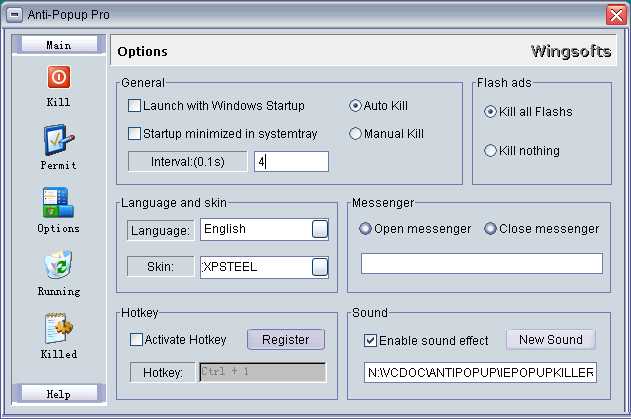Click the Hotkey: label box

163,372
